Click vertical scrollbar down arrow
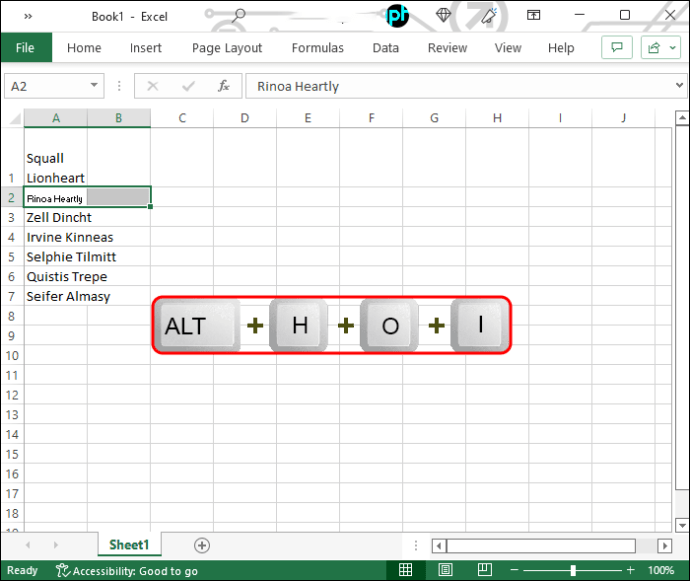This screenshot has height=581, width=690. coord(682,525)
